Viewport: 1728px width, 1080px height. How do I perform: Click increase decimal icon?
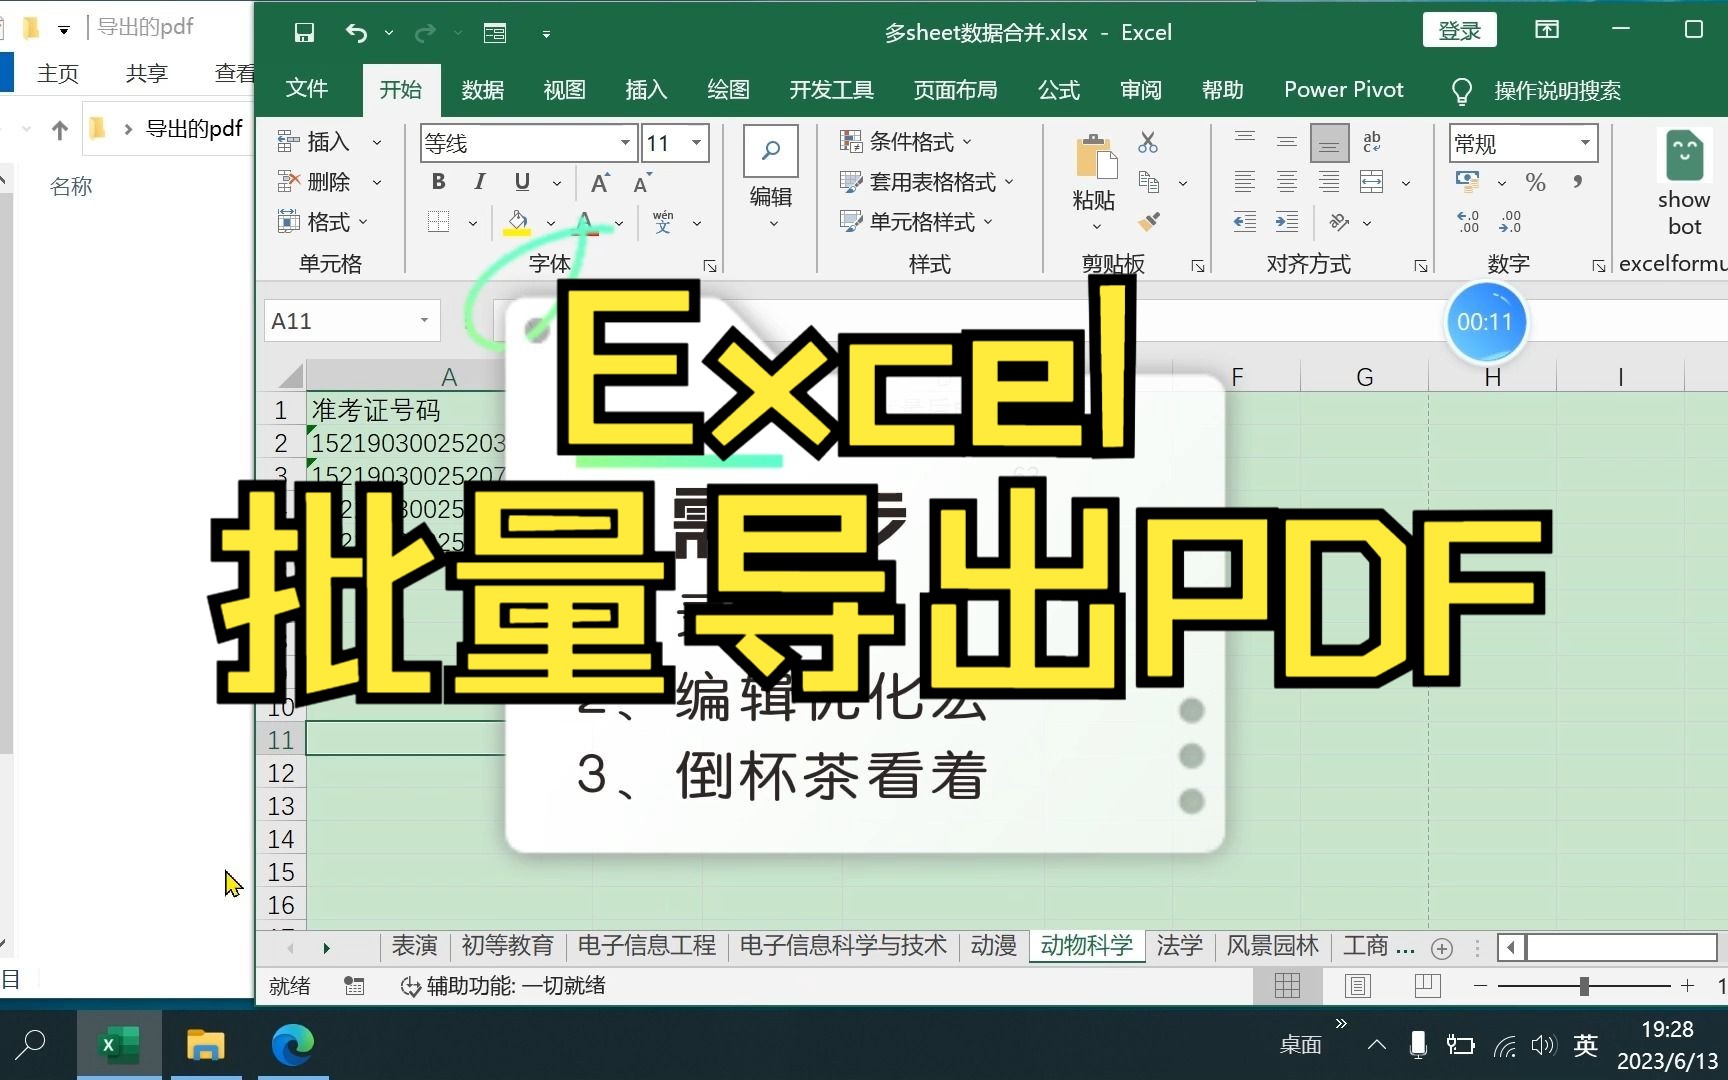coord(1468,222)
